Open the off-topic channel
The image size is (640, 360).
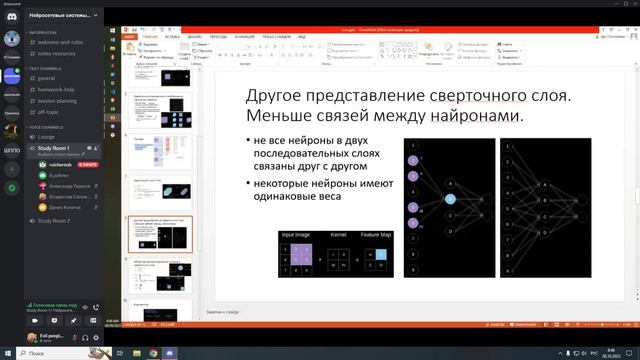pyautogui.click(x=48, y=112)
